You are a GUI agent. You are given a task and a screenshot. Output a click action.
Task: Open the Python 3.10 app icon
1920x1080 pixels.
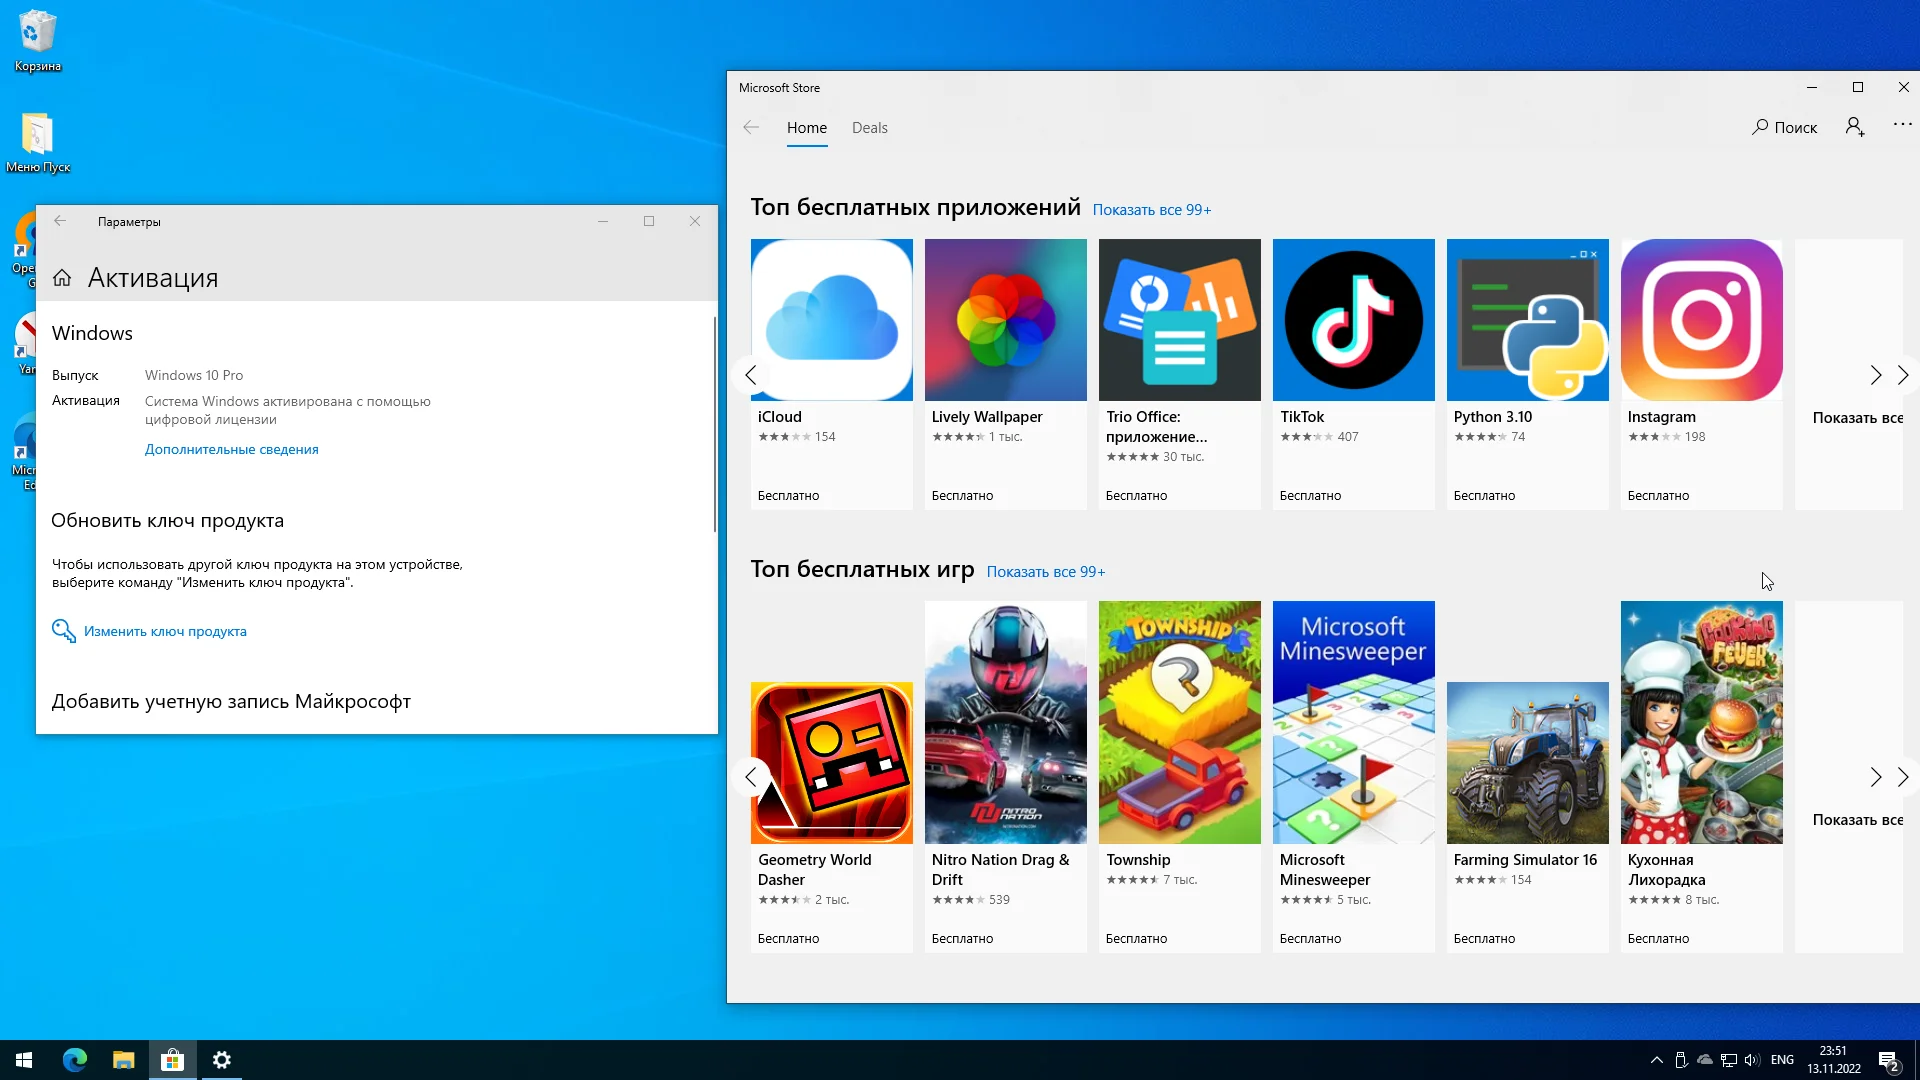[1527, 320]
